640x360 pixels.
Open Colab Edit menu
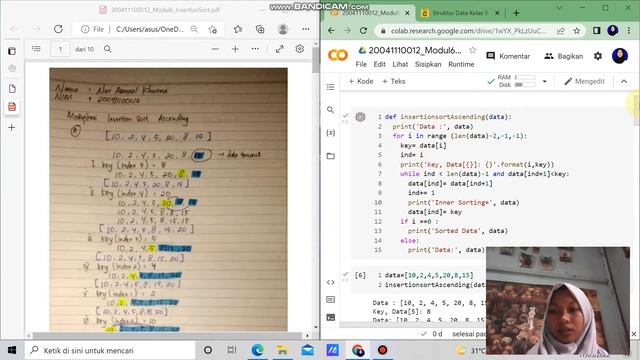point(379,64)
